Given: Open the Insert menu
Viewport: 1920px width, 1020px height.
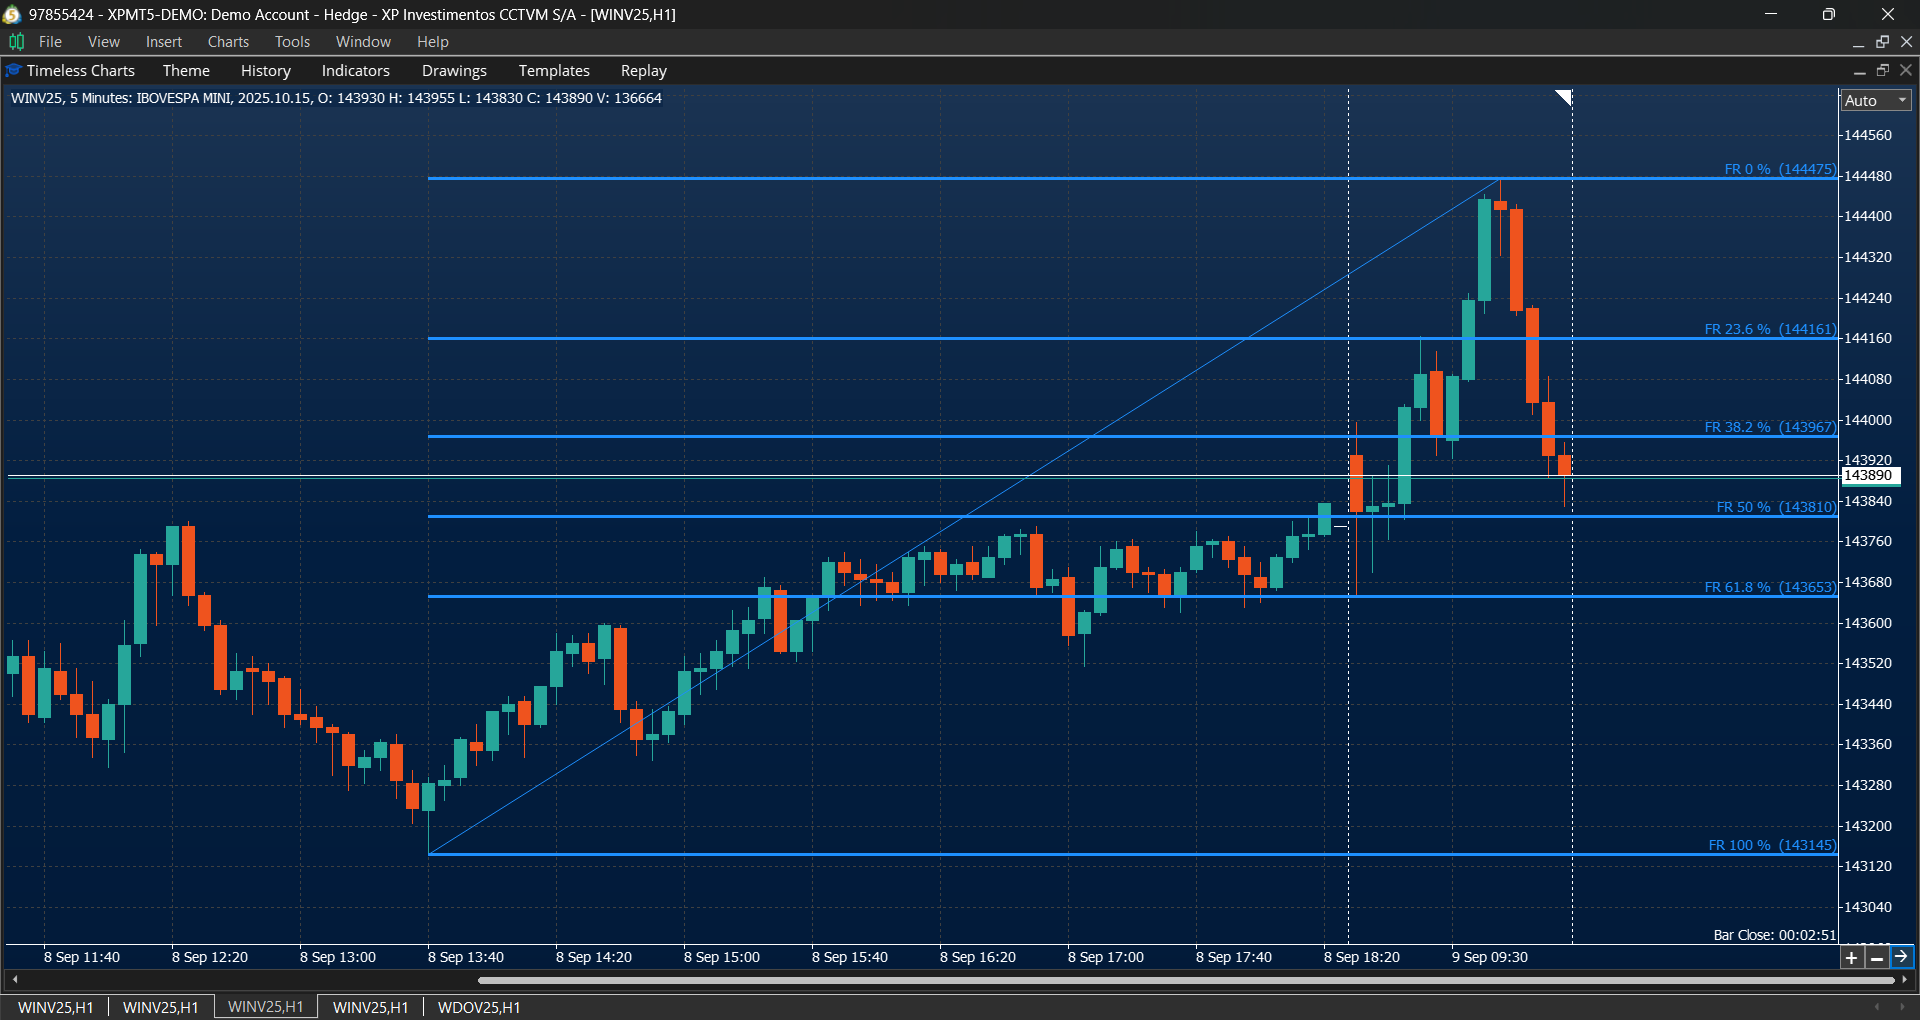Looking at the screenshot, I should click(163, 41).
